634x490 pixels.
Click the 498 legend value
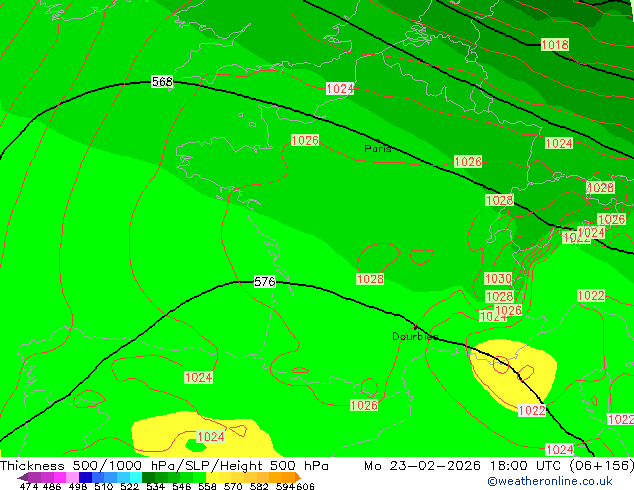click(x=78, y=486)
